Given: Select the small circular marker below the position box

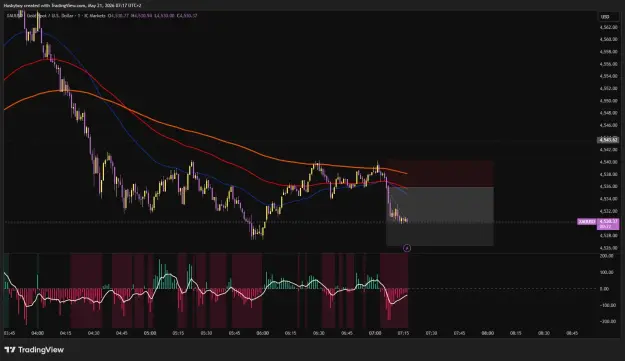Looking at the screenshot, I should pyautogui.click(x=407, y=248).
